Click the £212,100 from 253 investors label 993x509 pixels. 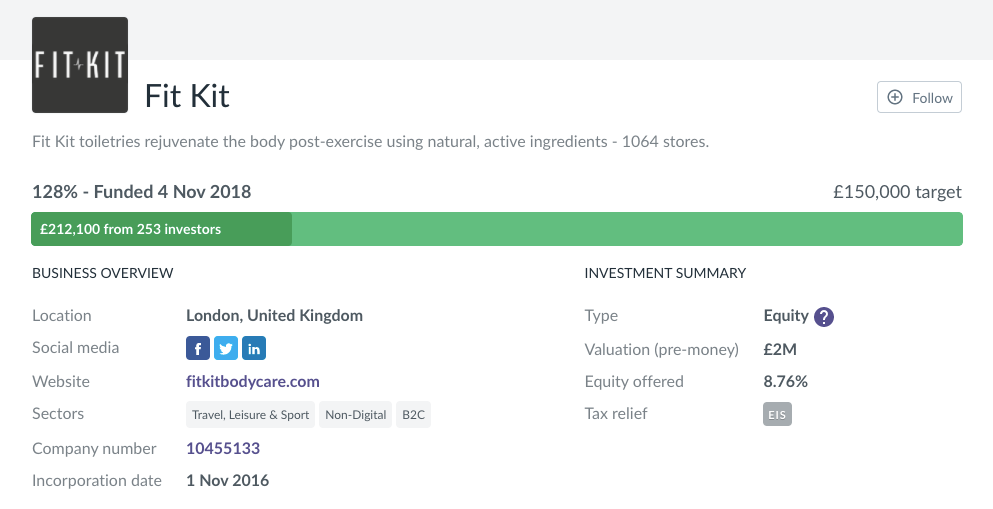click(x=130, y=229)
